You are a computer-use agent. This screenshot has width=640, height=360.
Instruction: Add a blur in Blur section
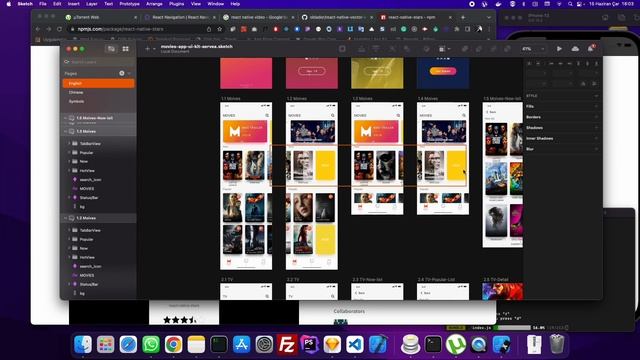[x=596, y=149]
